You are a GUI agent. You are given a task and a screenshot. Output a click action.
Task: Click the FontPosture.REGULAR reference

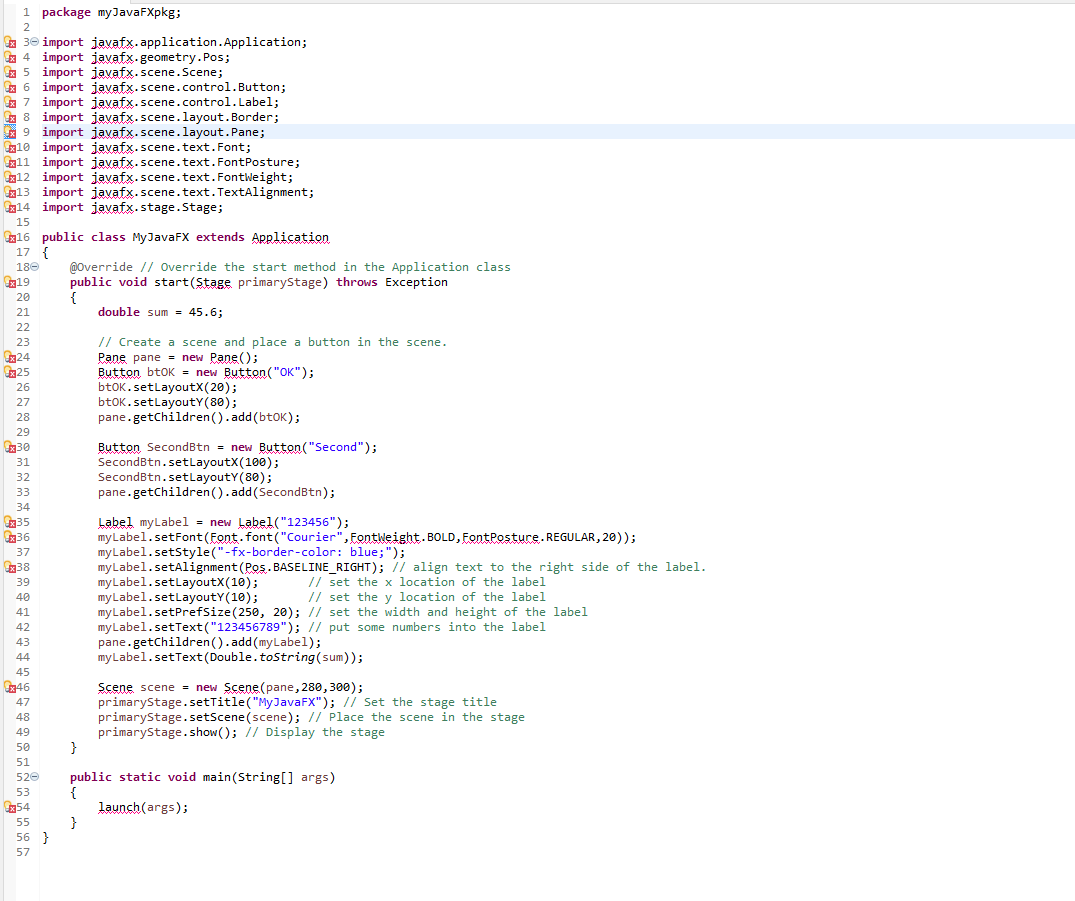(530, 538)
